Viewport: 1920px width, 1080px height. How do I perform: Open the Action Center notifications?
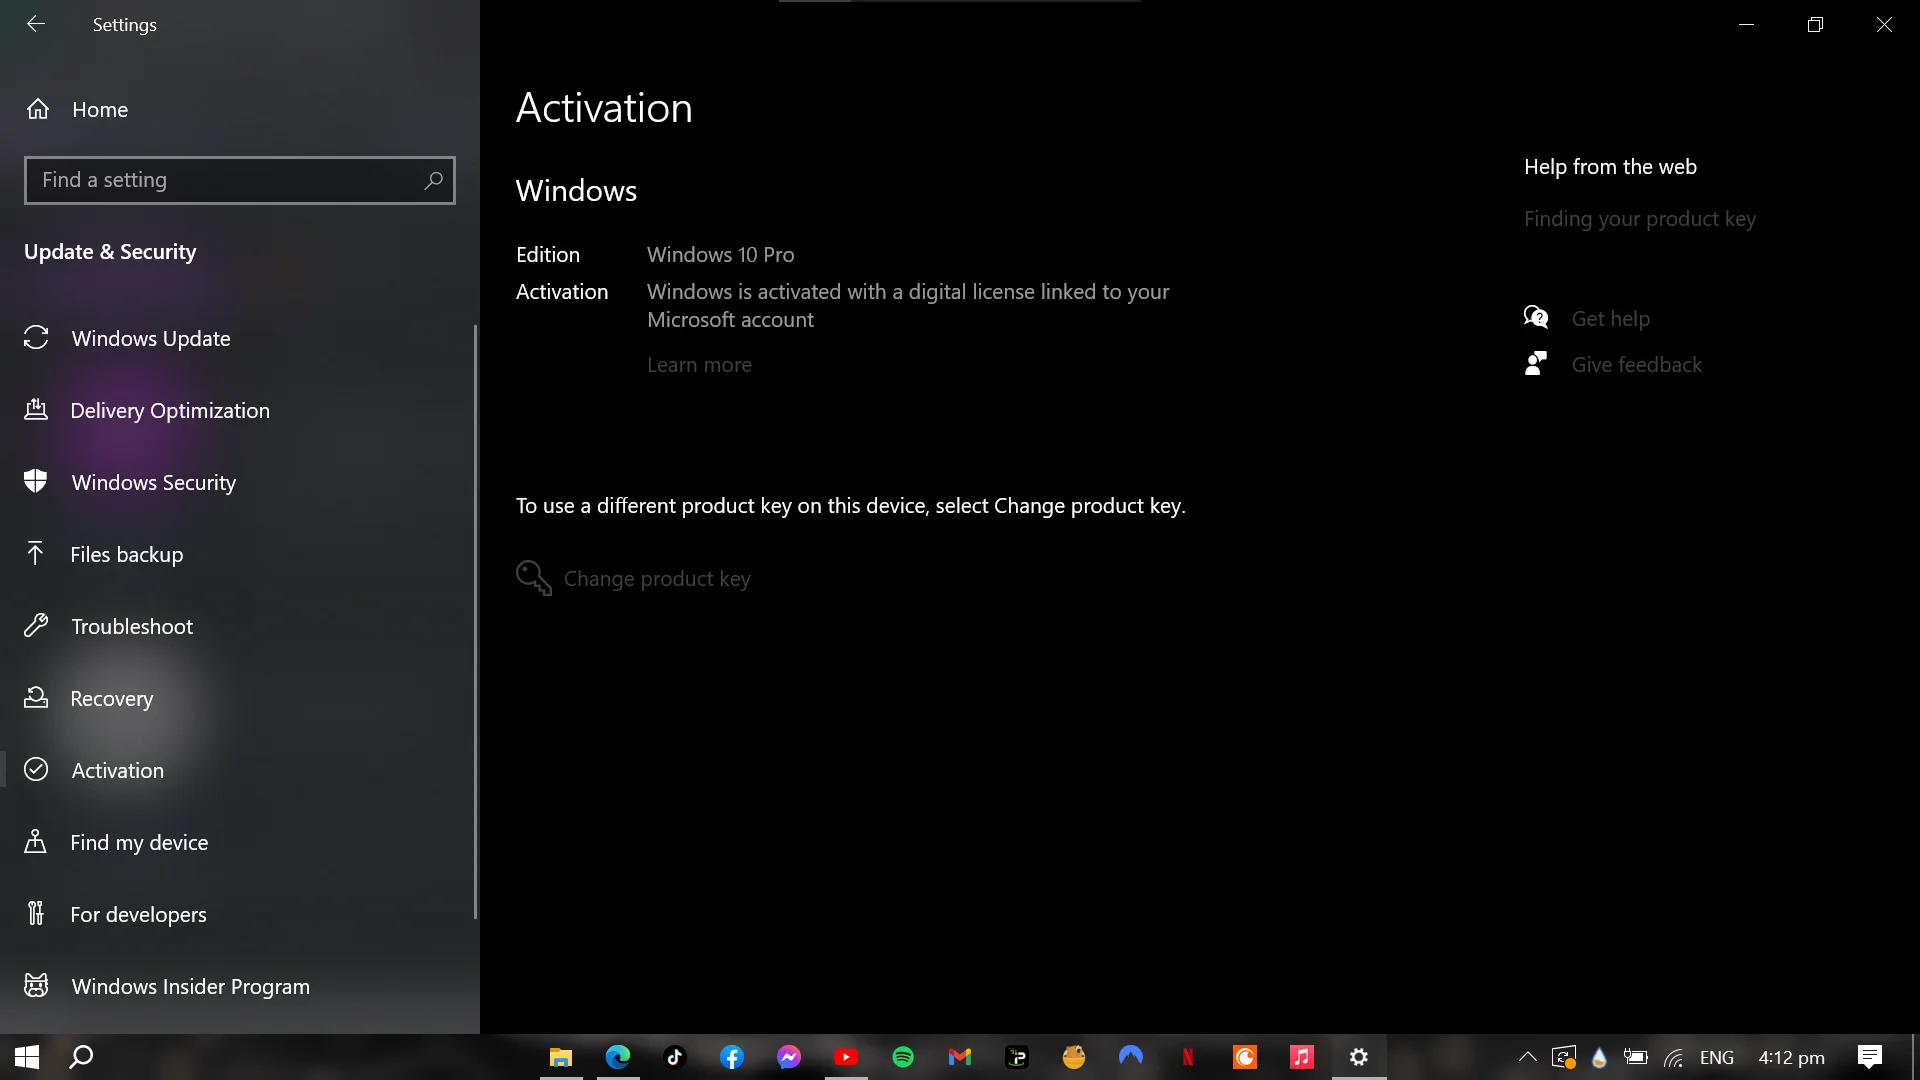[x=1870, y=1057]
